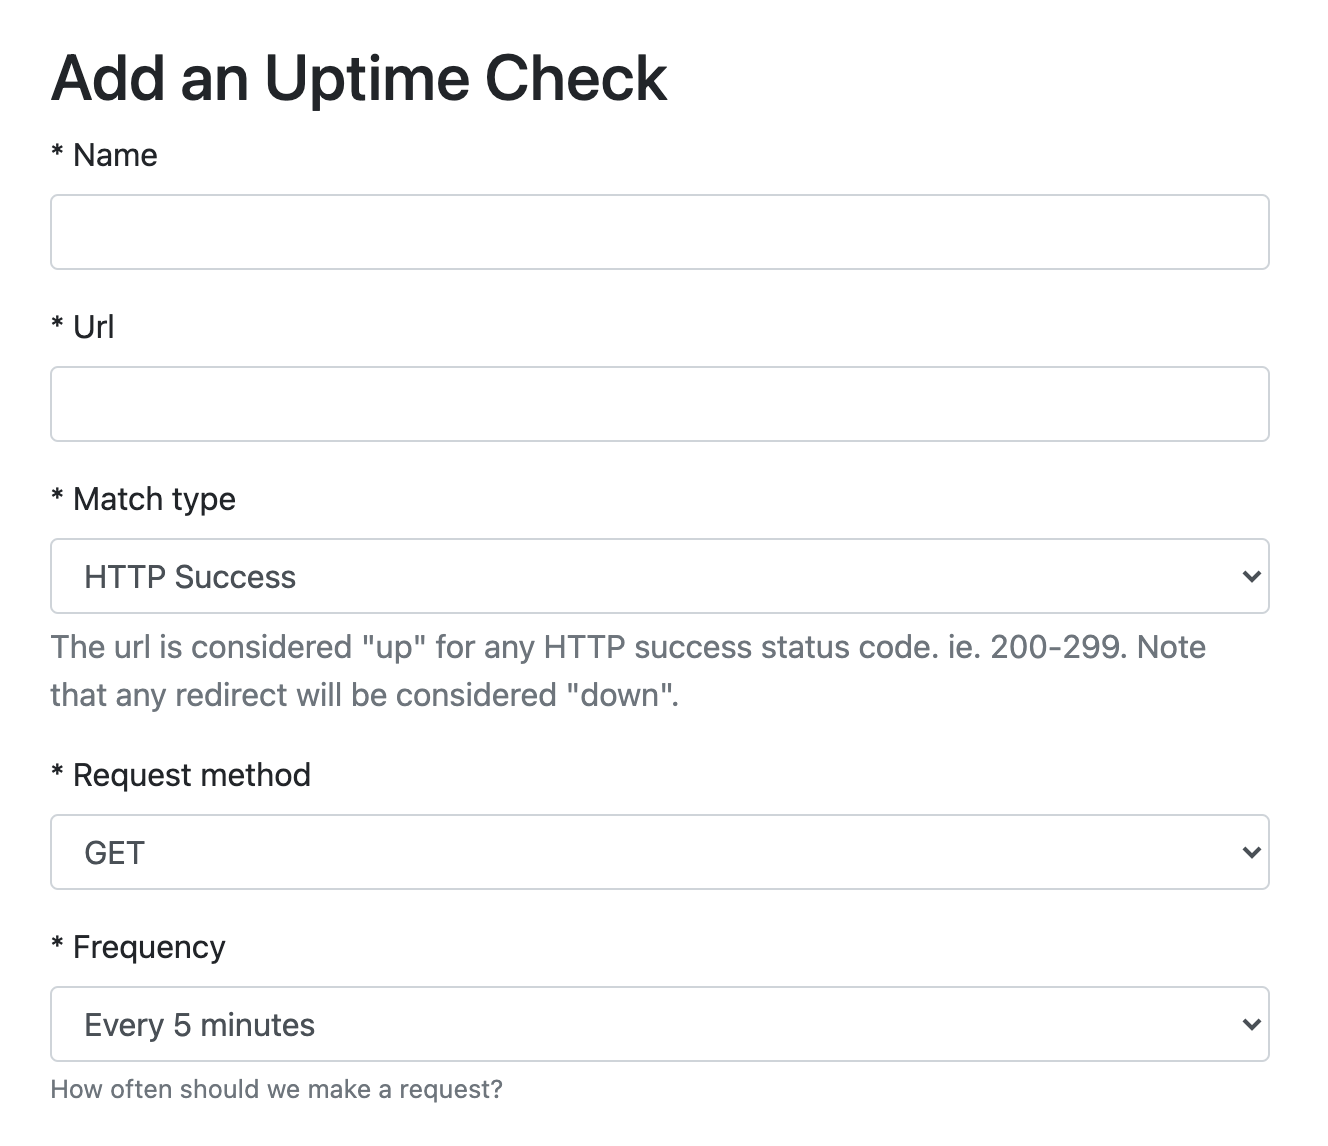Viewport: 1328px width, 1146px height.
Task: Click the Name input field
Action: tap(660, 232)
